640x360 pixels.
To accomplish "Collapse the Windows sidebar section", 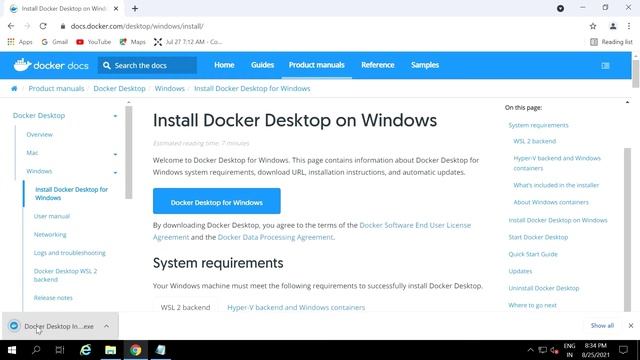I will (115, 172).
